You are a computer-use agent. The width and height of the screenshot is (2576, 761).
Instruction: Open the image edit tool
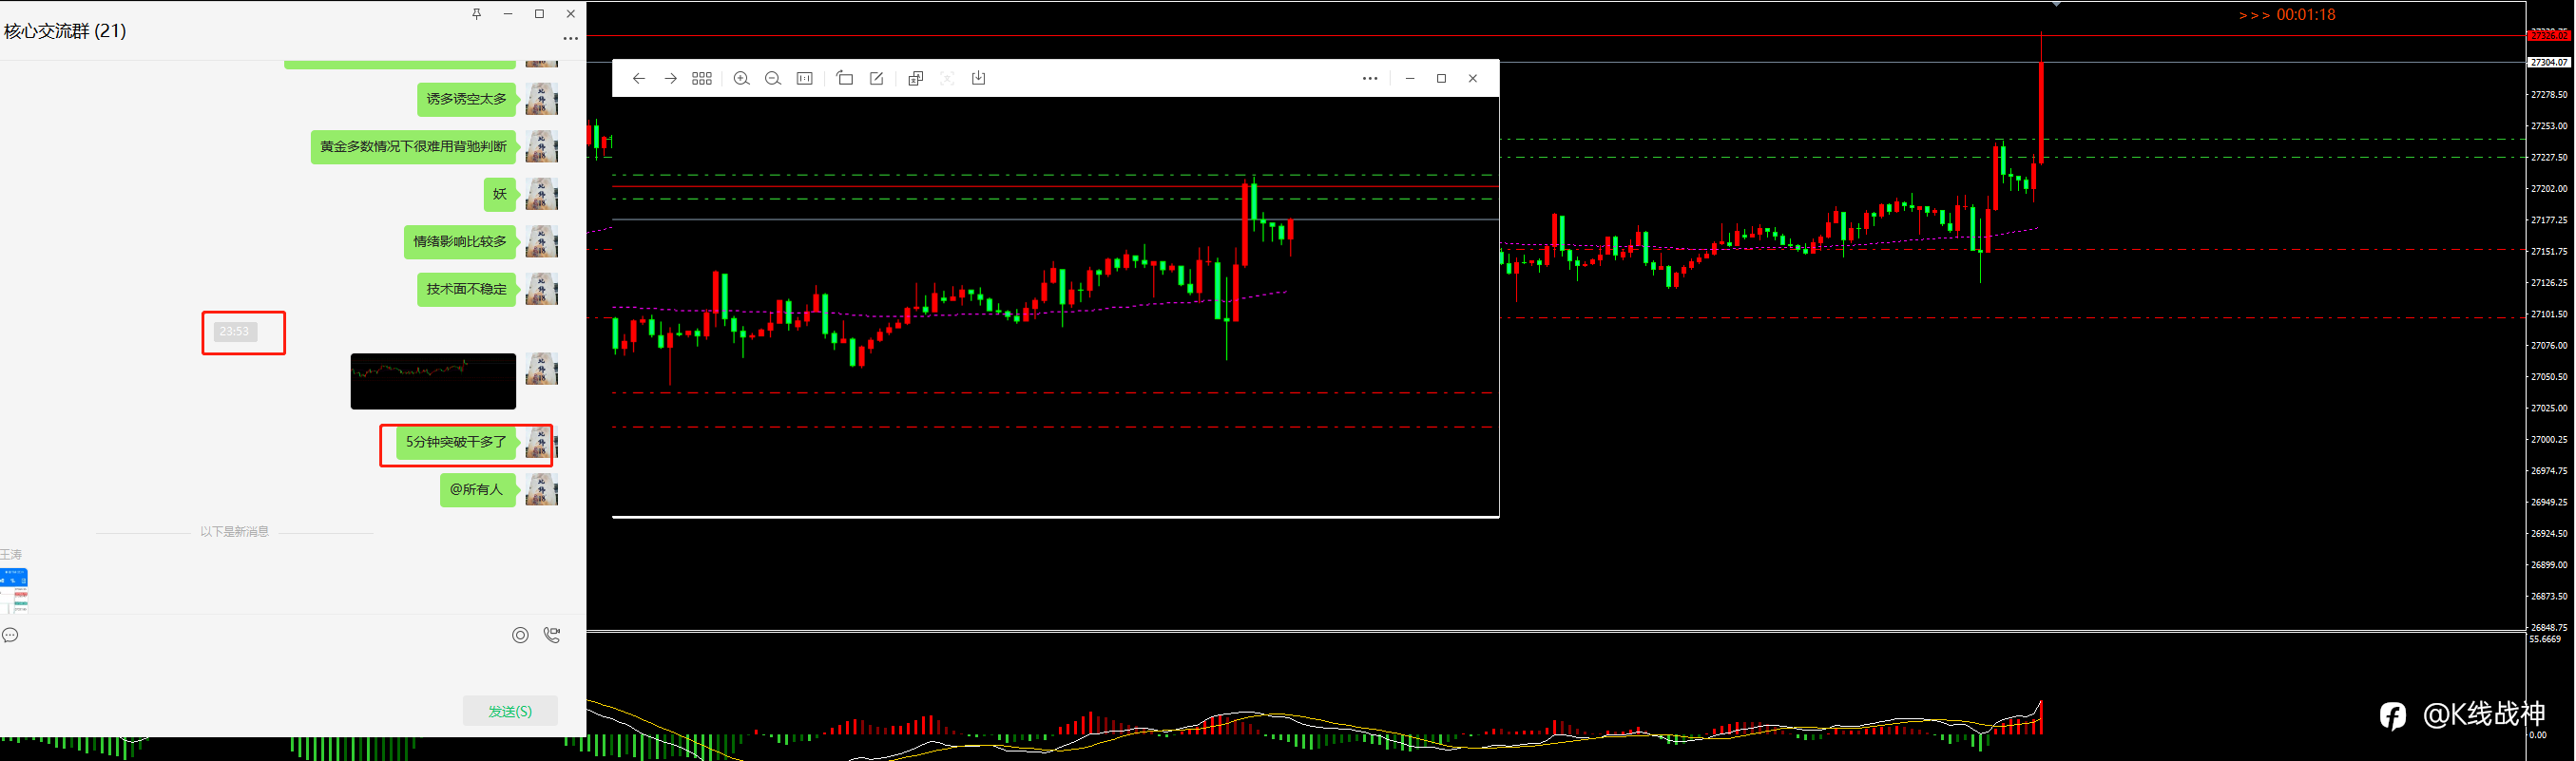click(877, 78)
